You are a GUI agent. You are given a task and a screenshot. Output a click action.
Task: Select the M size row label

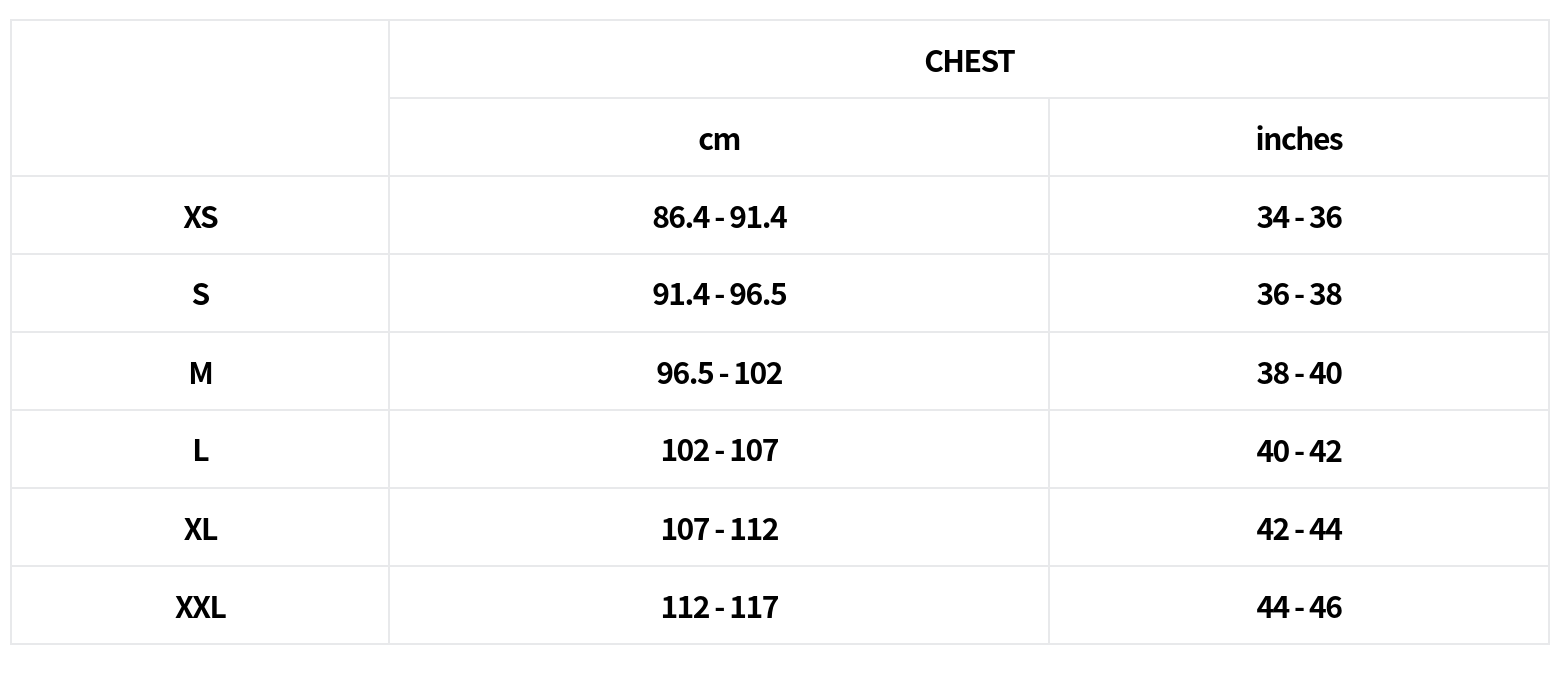[200, 373]
